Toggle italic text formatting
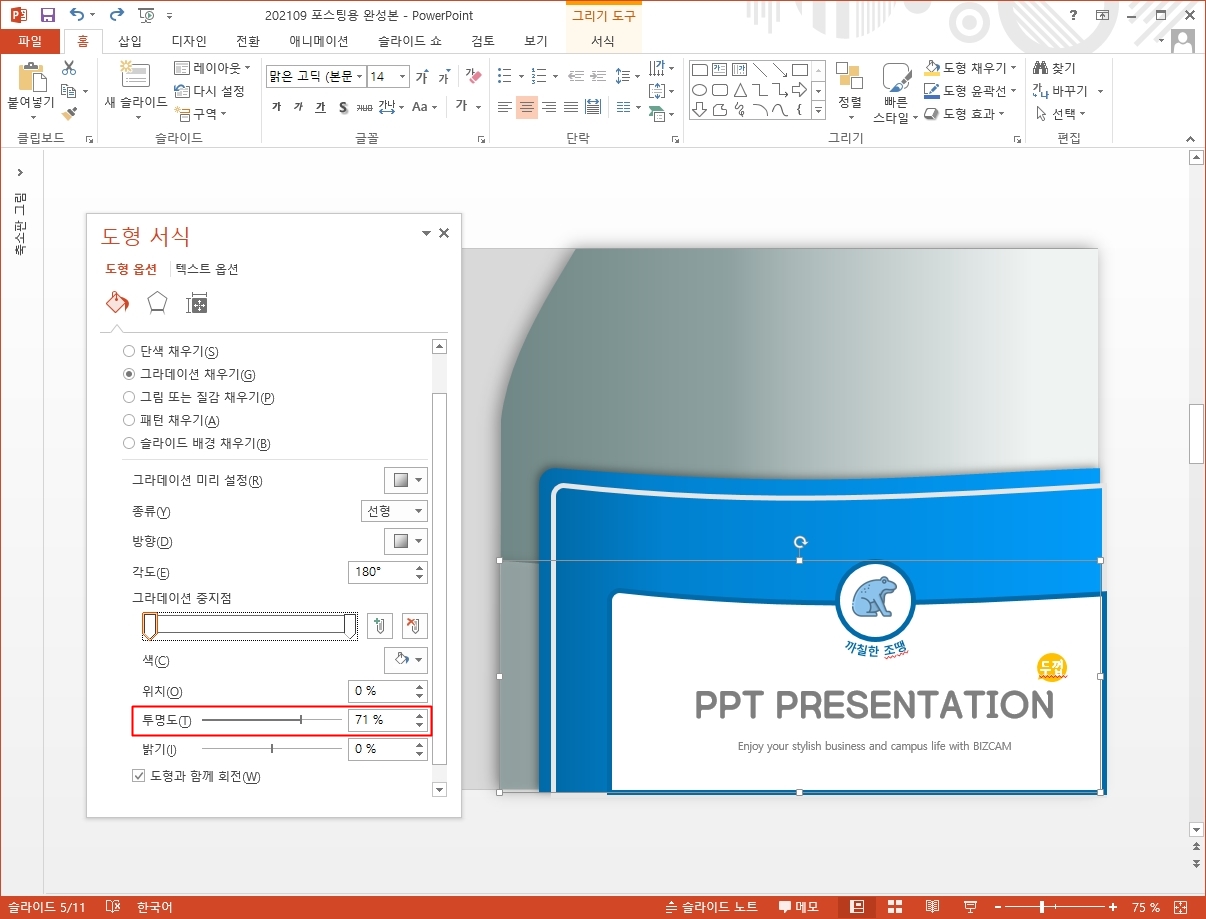This screenshot has height=919, width=1206. tap(299, 107)
